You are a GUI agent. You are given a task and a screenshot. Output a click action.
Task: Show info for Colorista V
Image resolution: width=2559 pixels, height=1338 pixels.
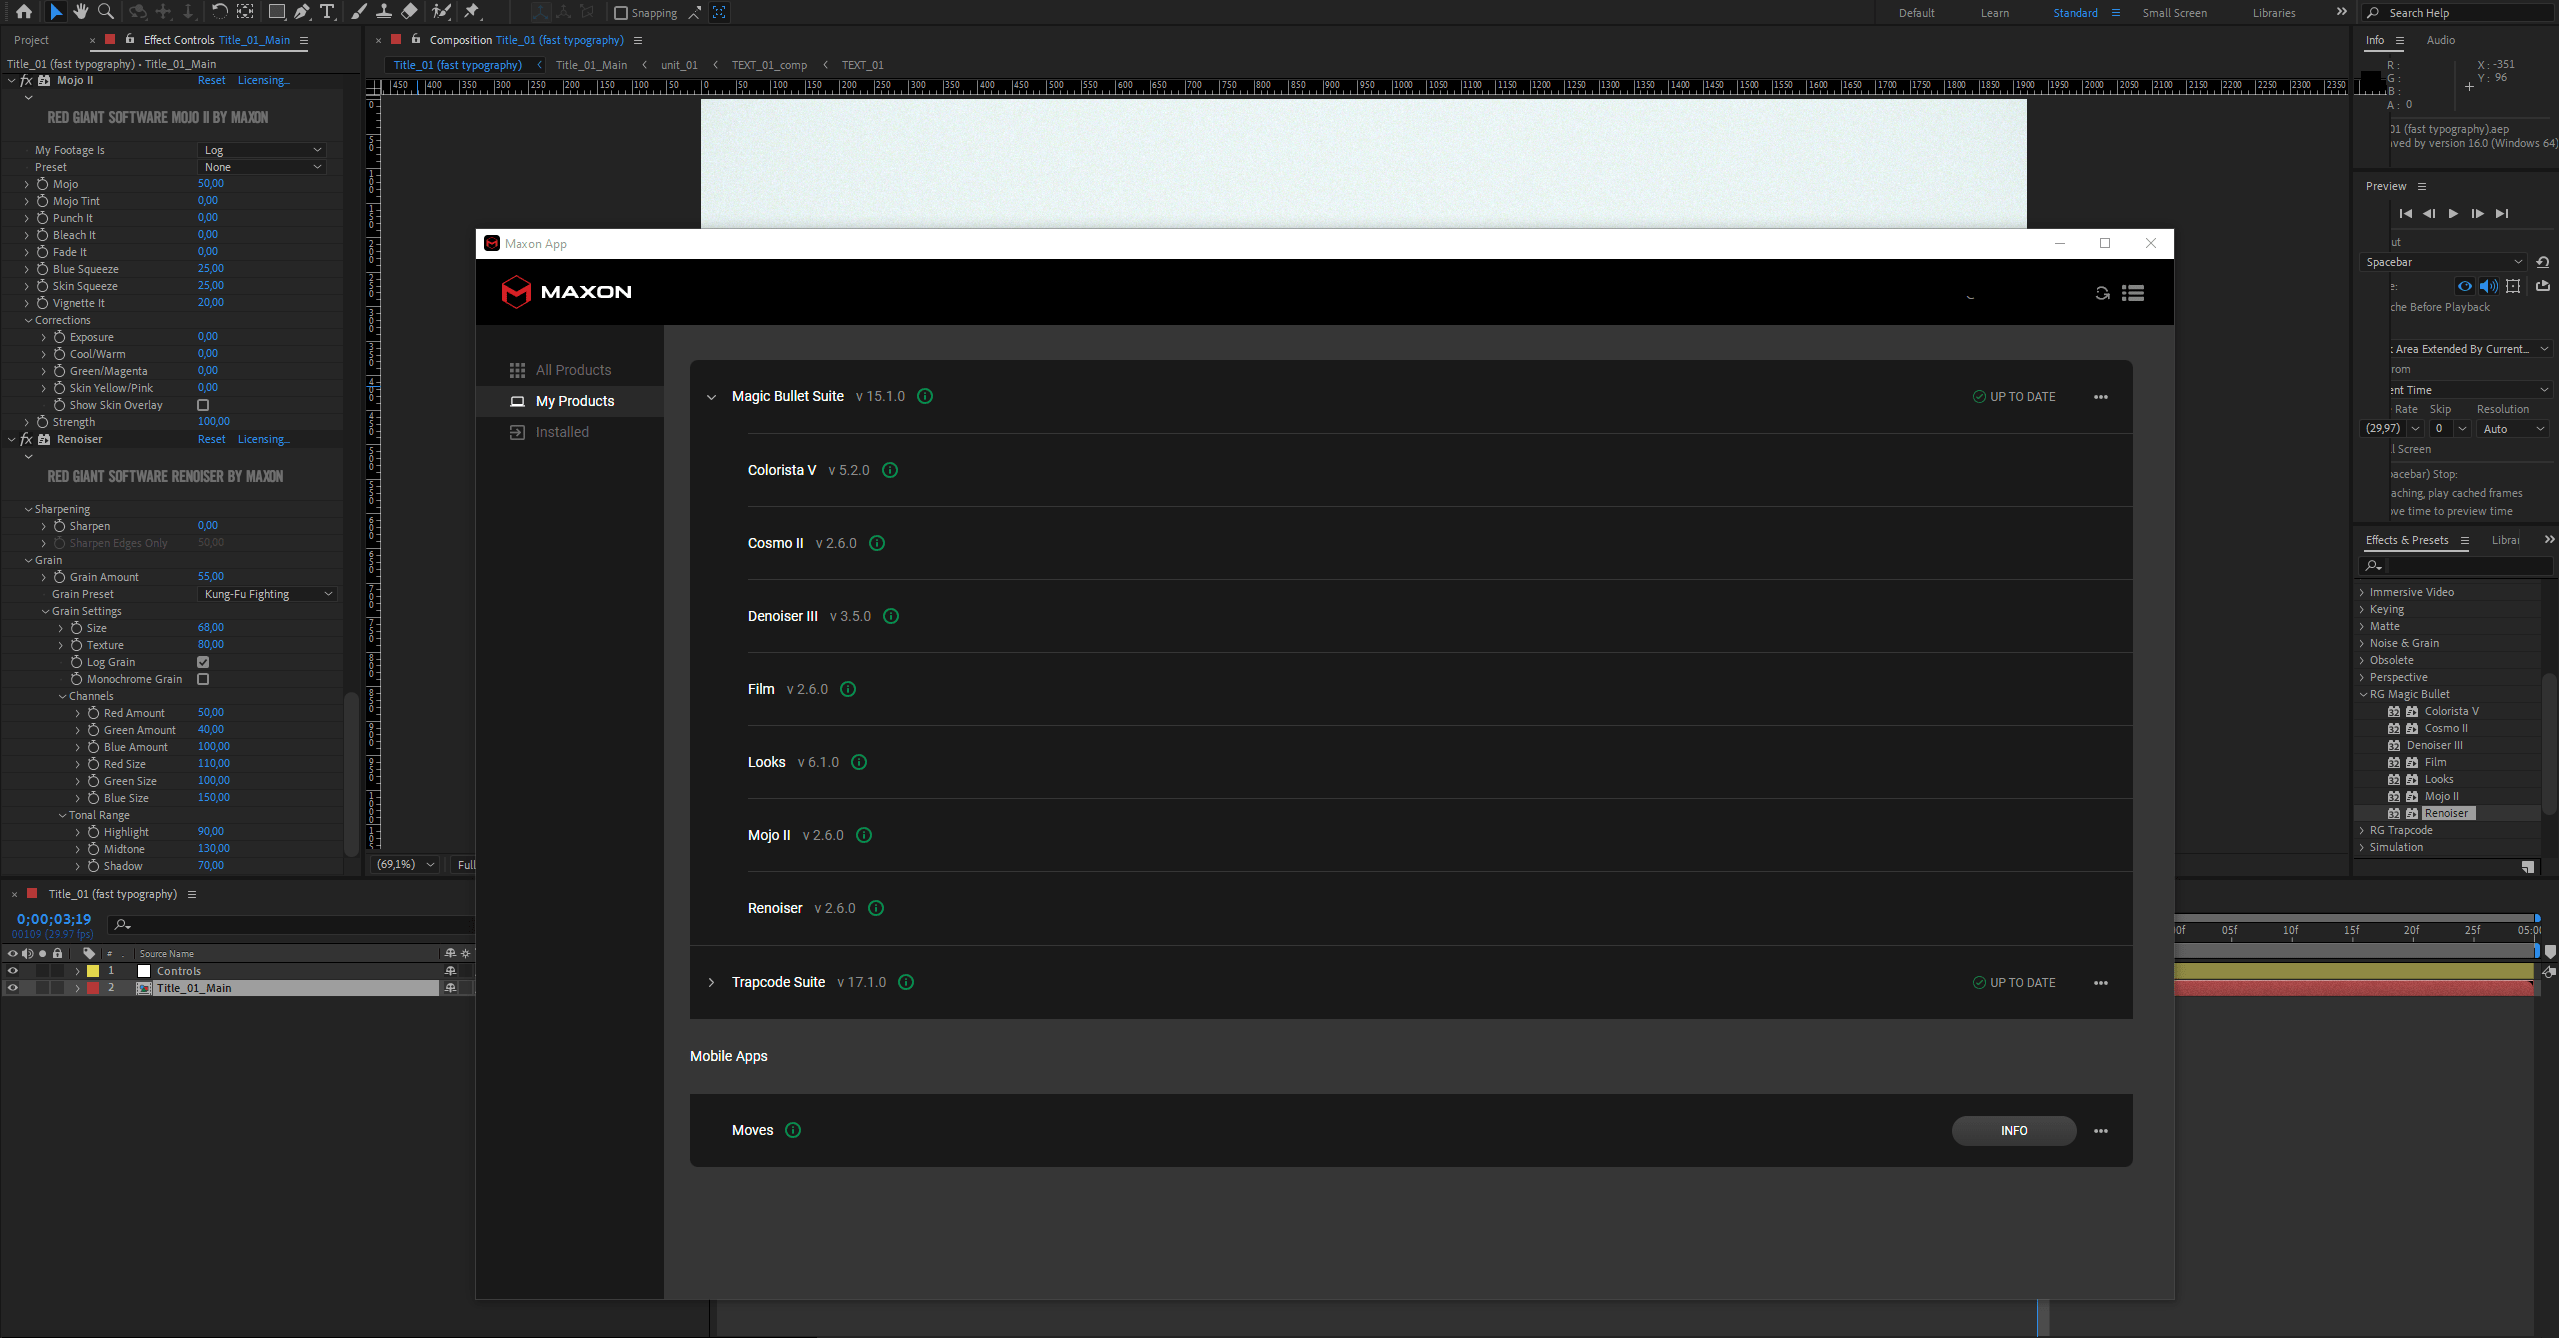pyautogui.click(x=890, y=470)
